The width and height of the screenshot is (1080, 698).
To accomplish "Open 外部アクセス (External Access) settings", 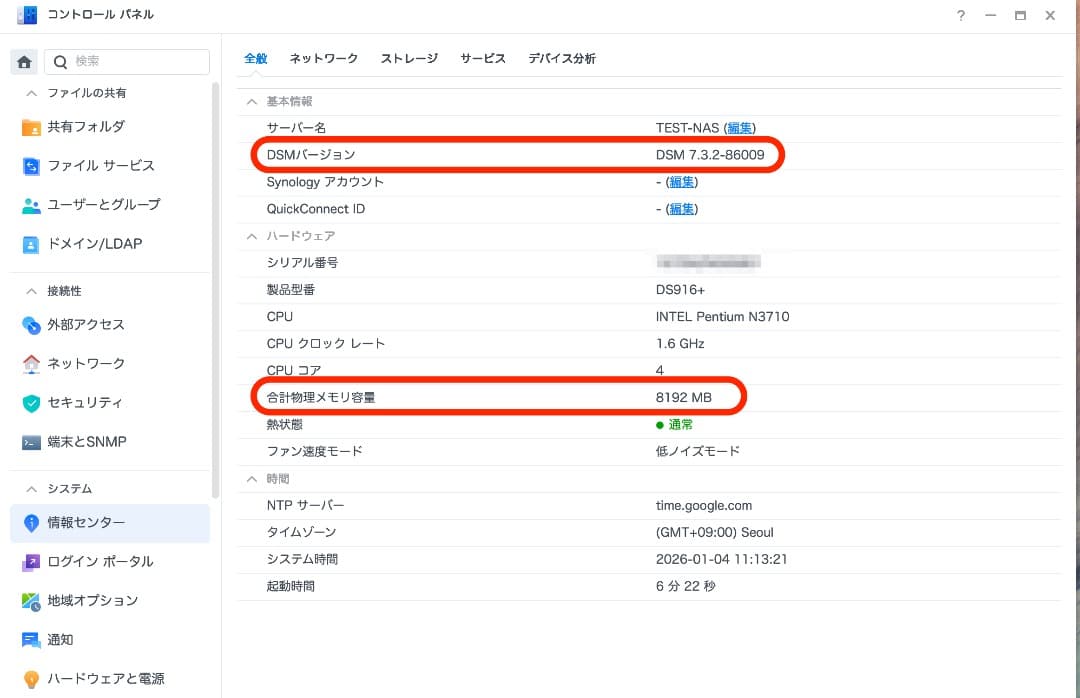I will 85,325.
